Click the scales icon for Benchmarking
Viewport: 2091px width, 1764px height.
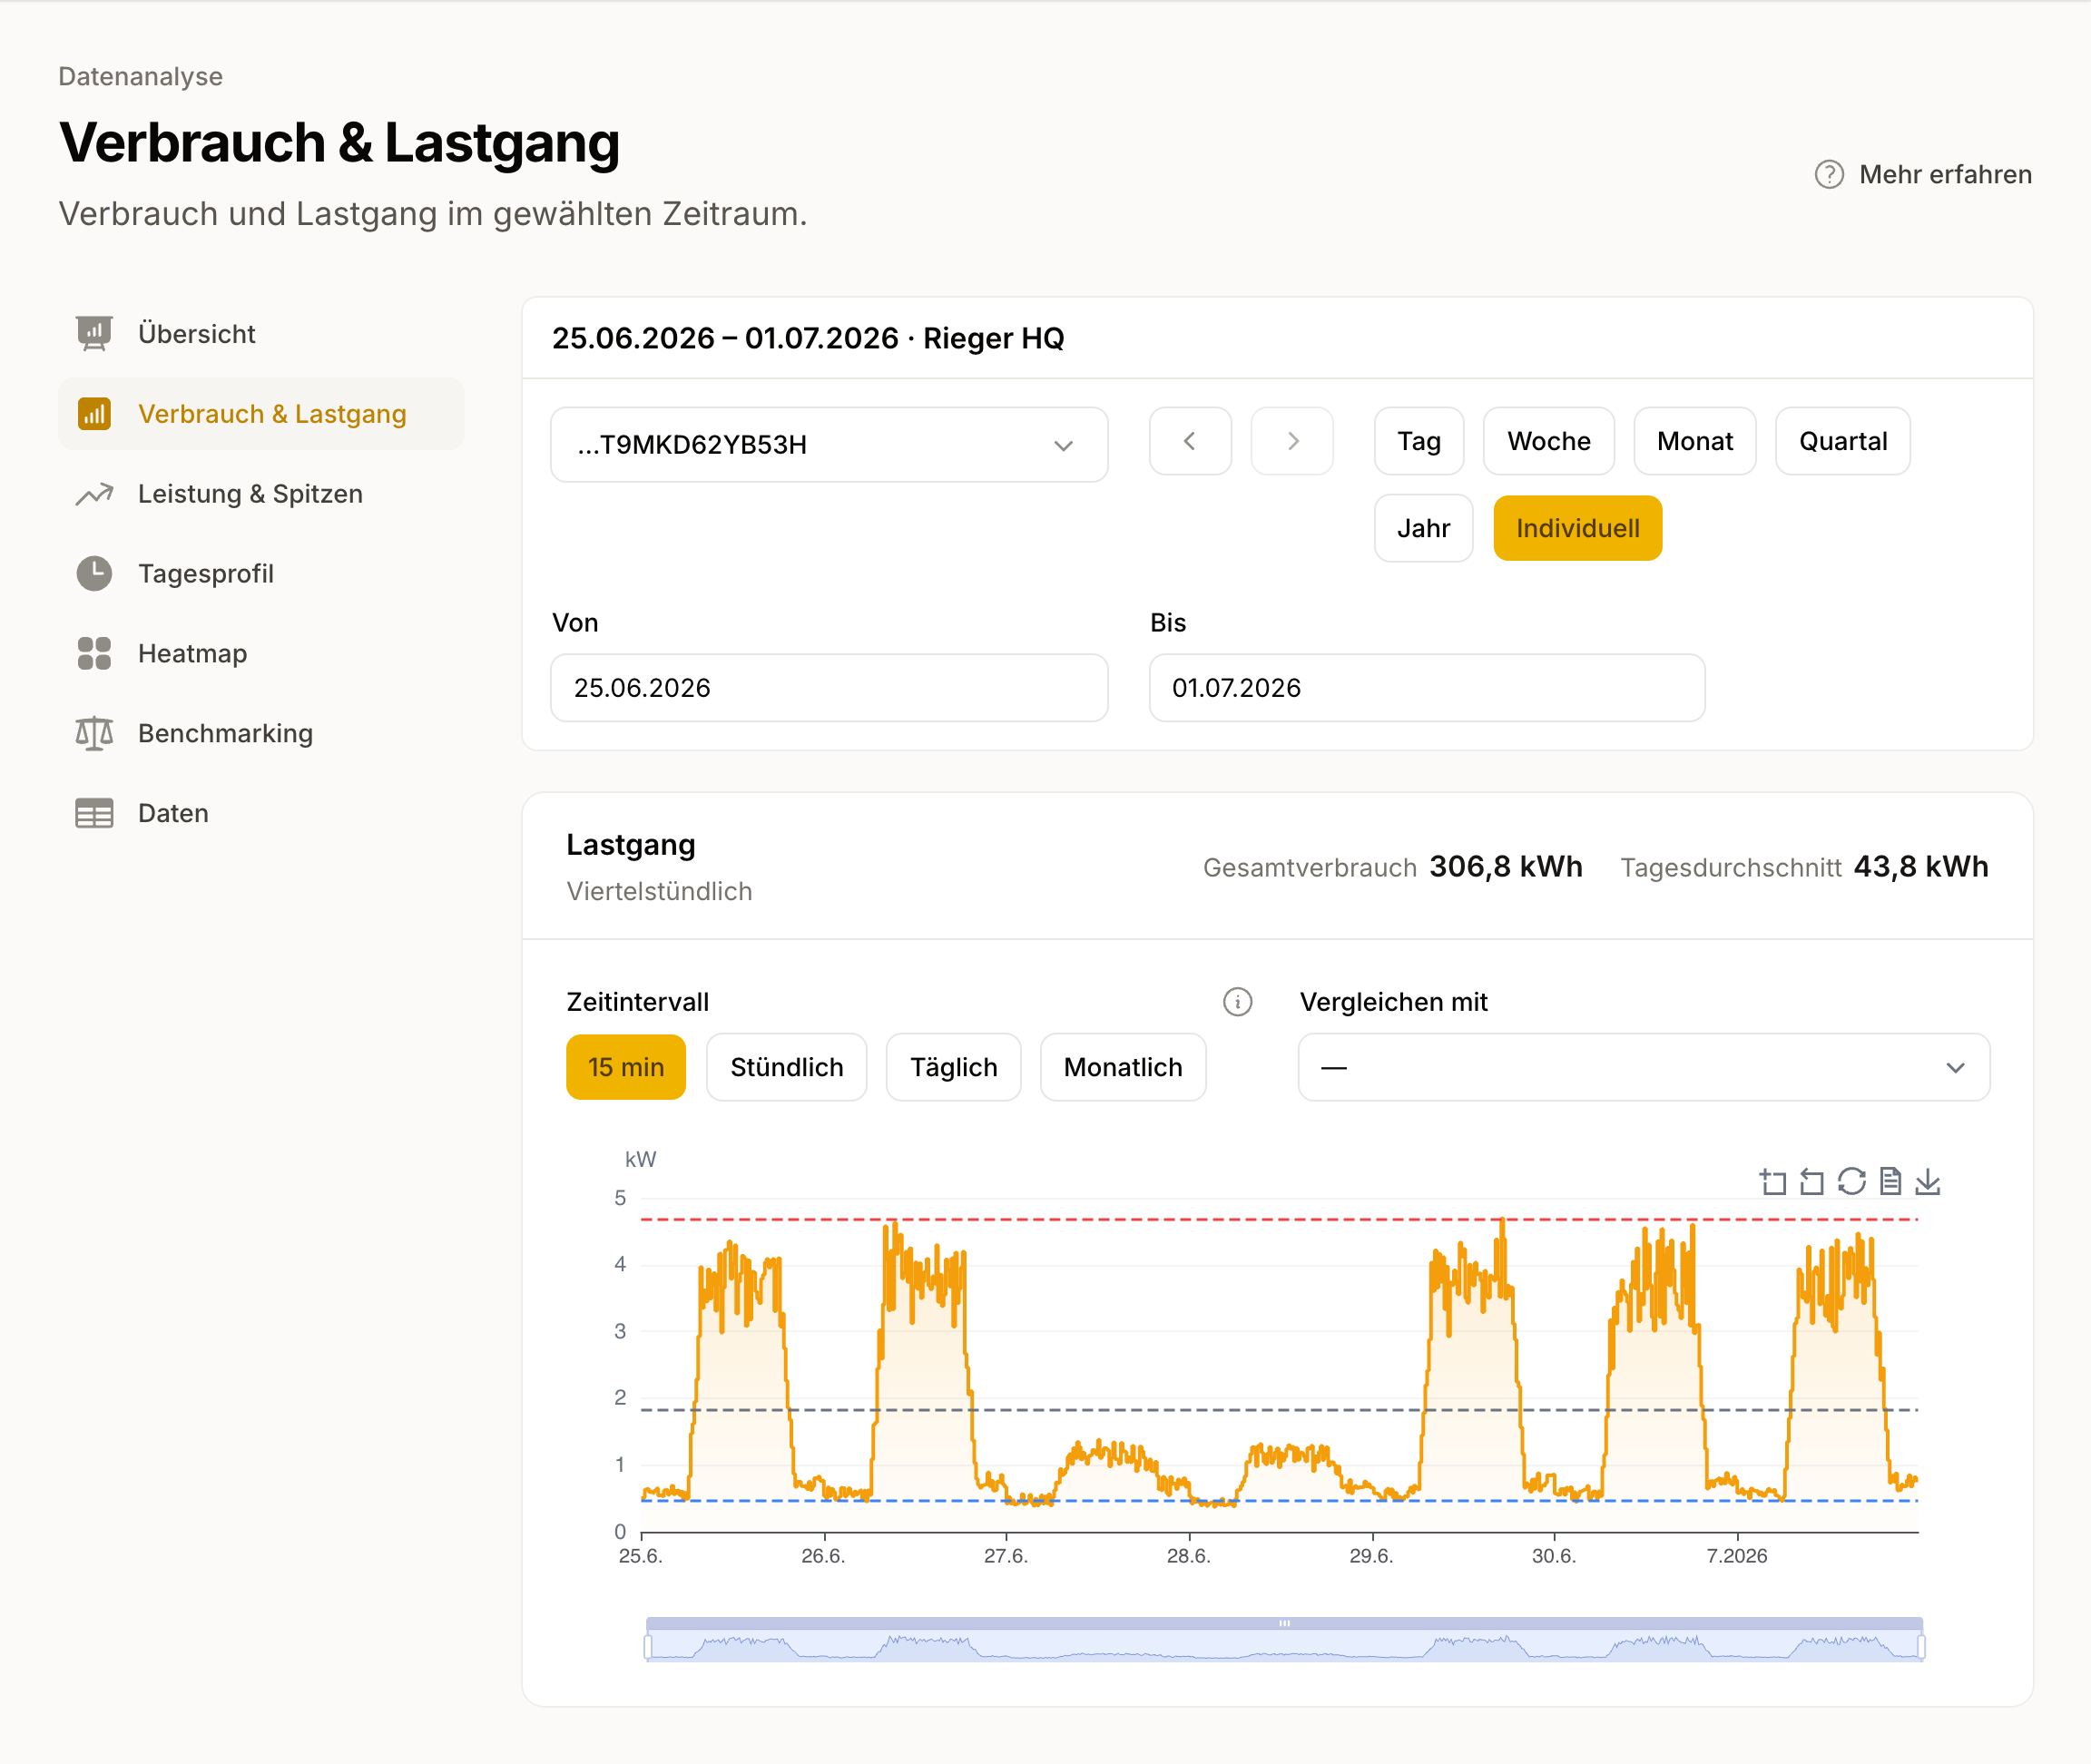coord(94,734)
